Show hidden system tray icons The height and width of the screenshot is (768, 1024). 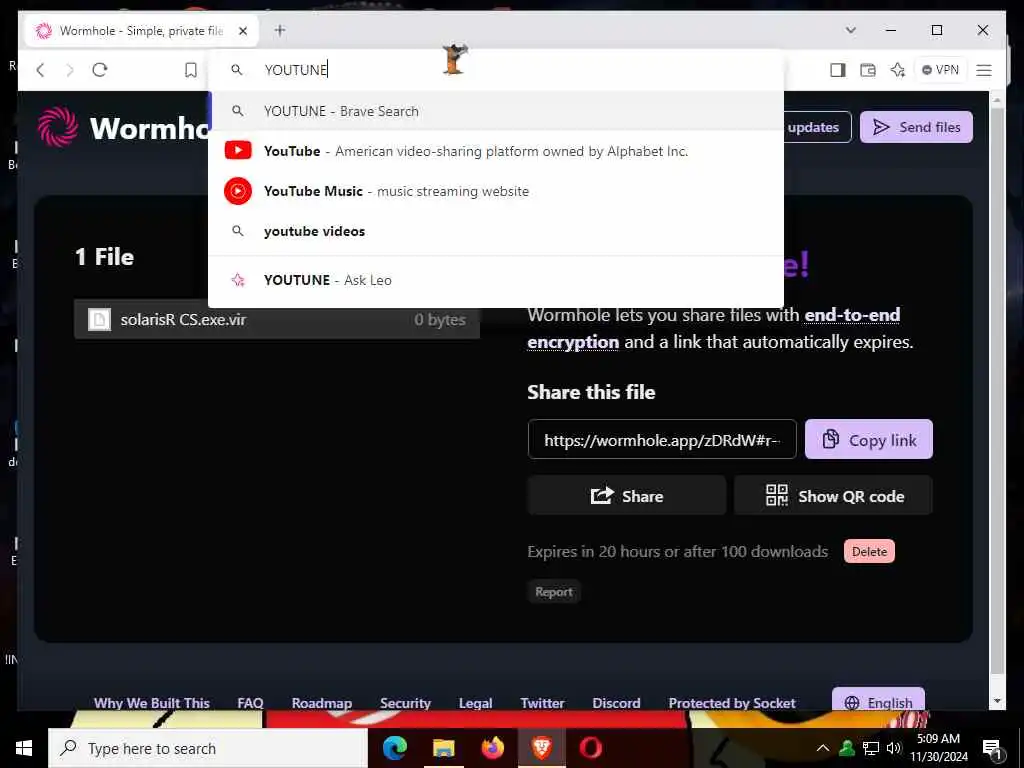pos(823,748)
